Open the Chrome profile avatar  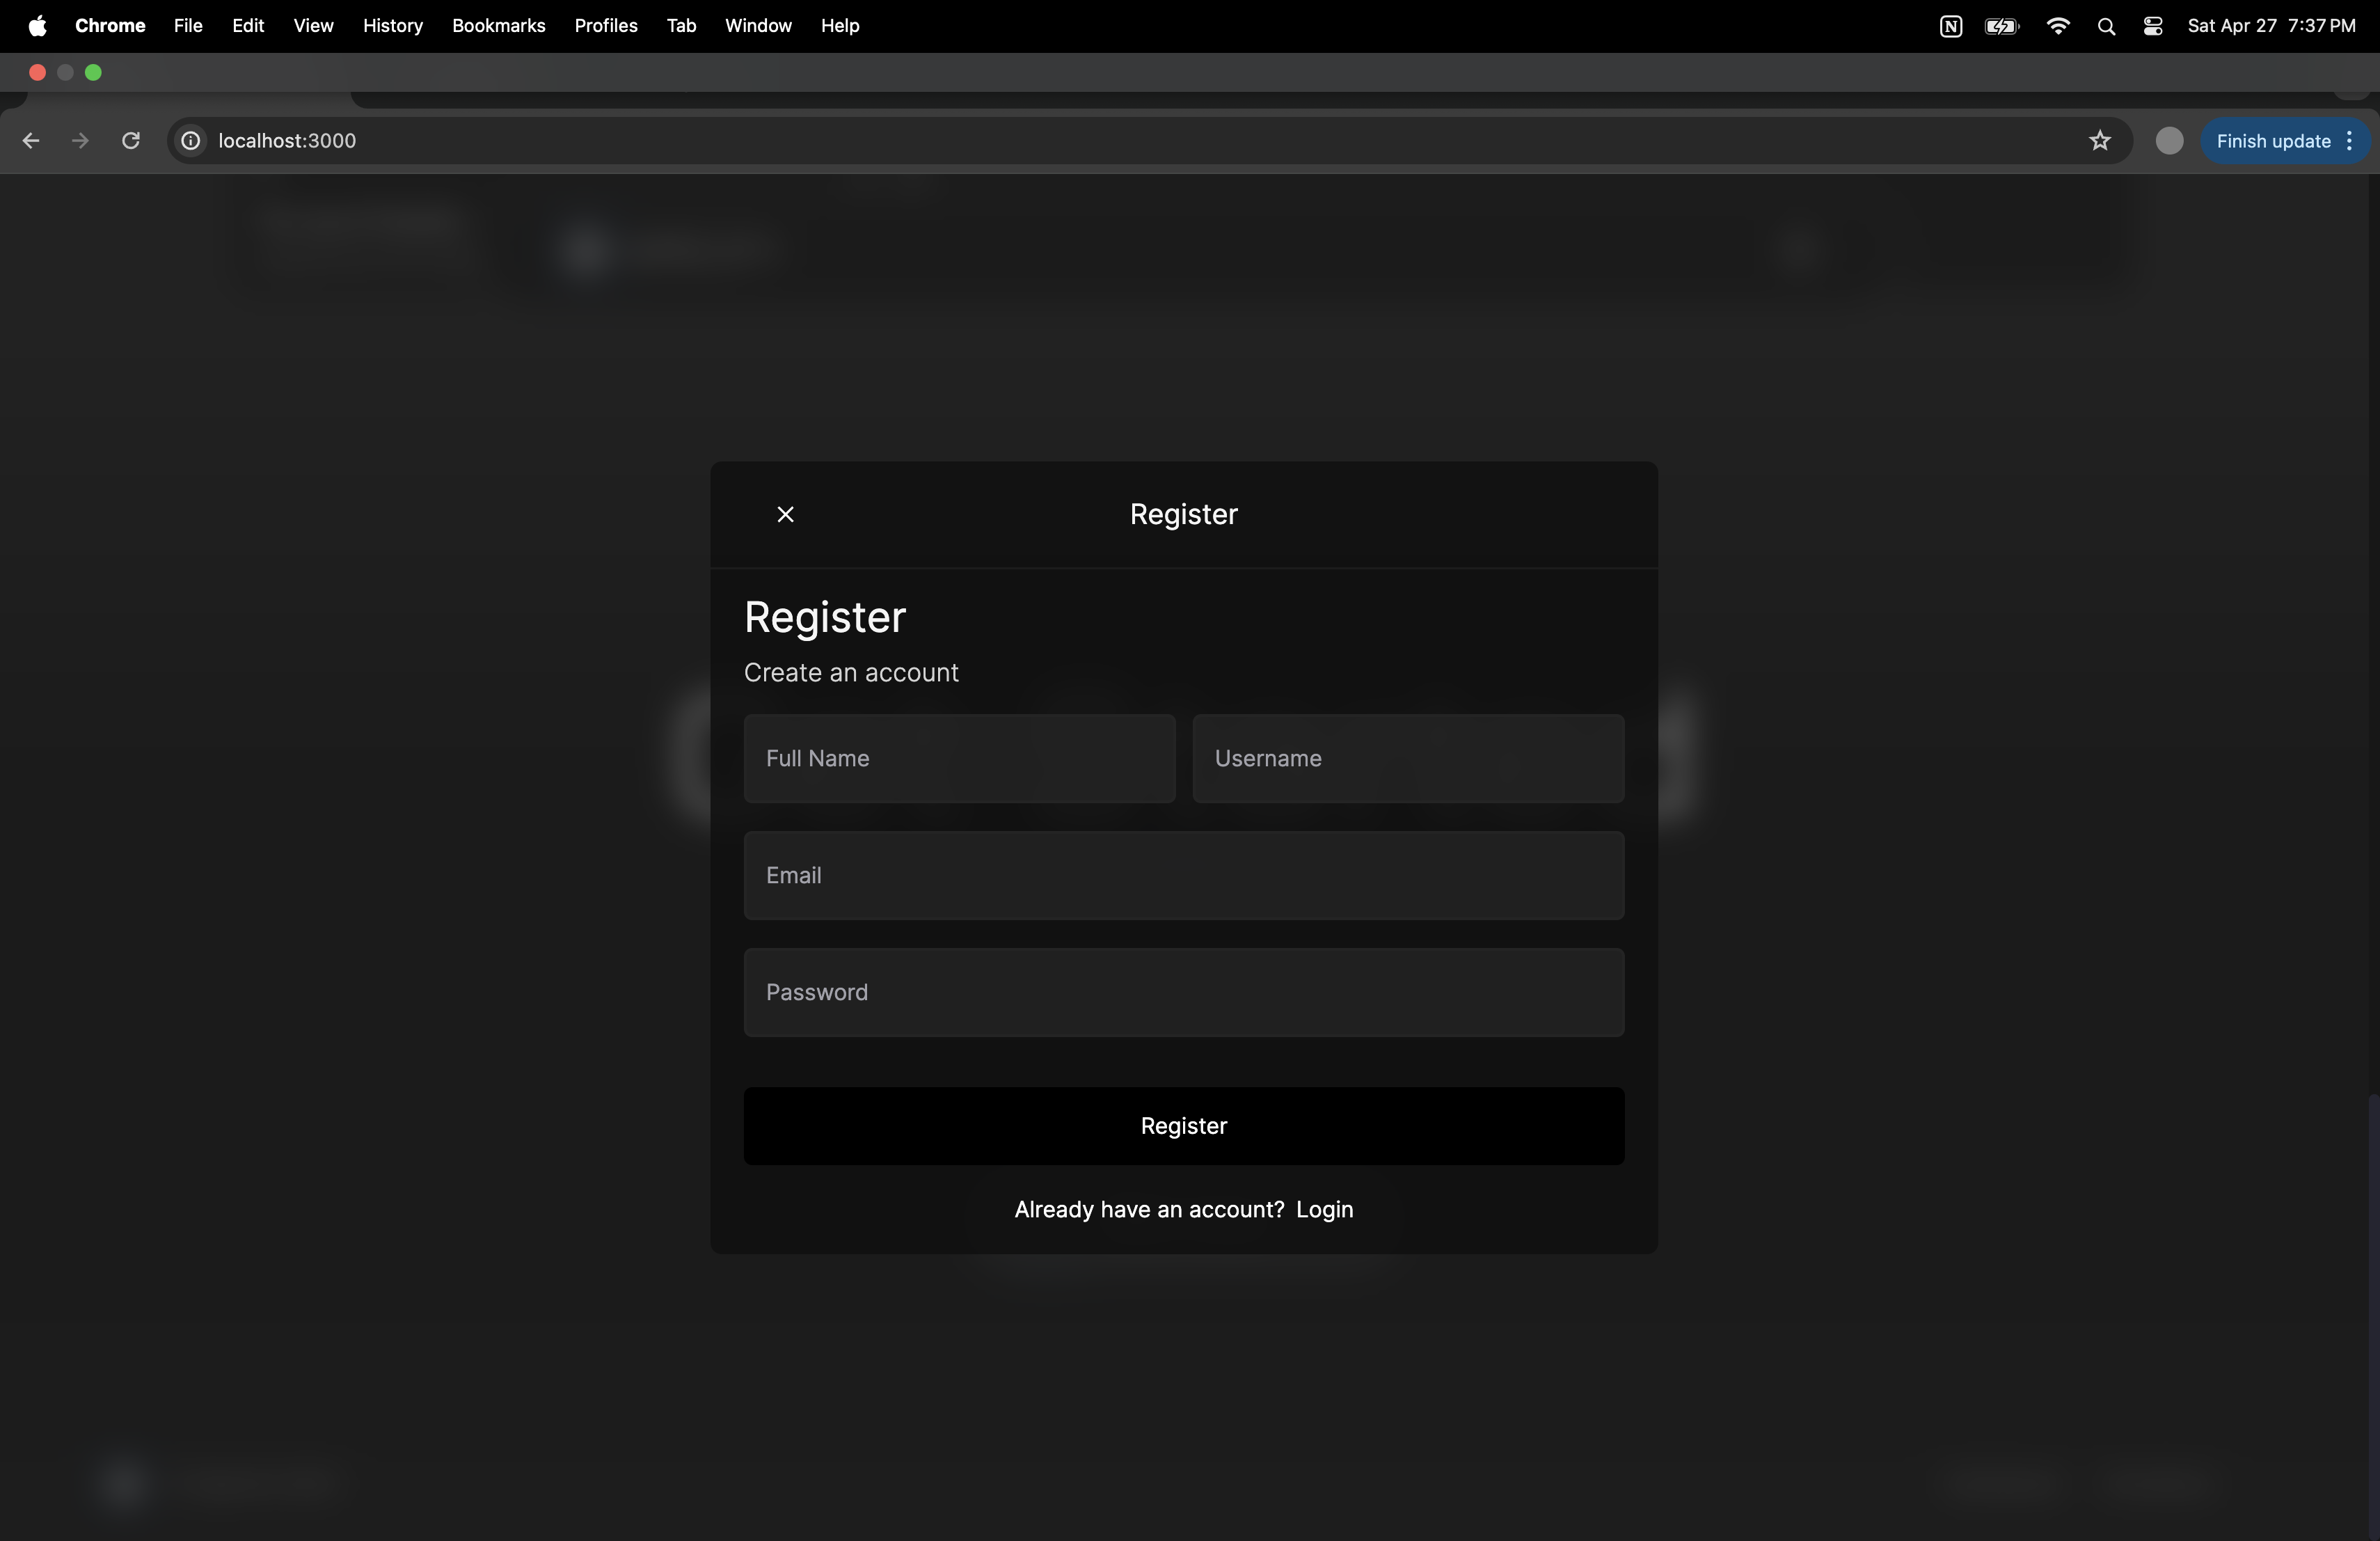point(2168,141)
